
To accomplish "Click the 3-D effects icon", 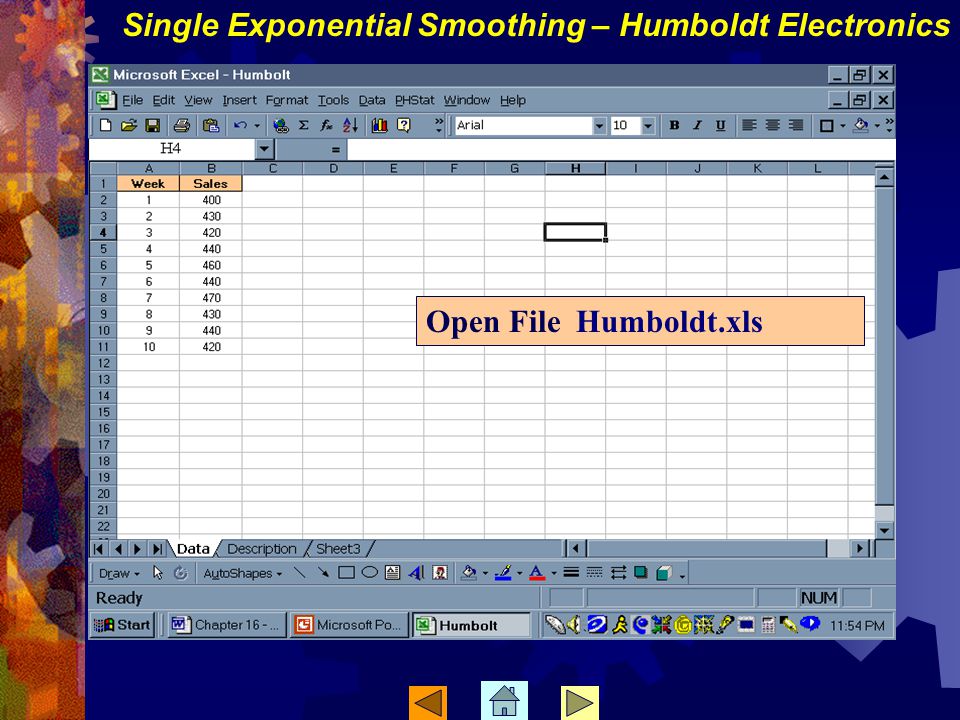I will coord(664,573).
